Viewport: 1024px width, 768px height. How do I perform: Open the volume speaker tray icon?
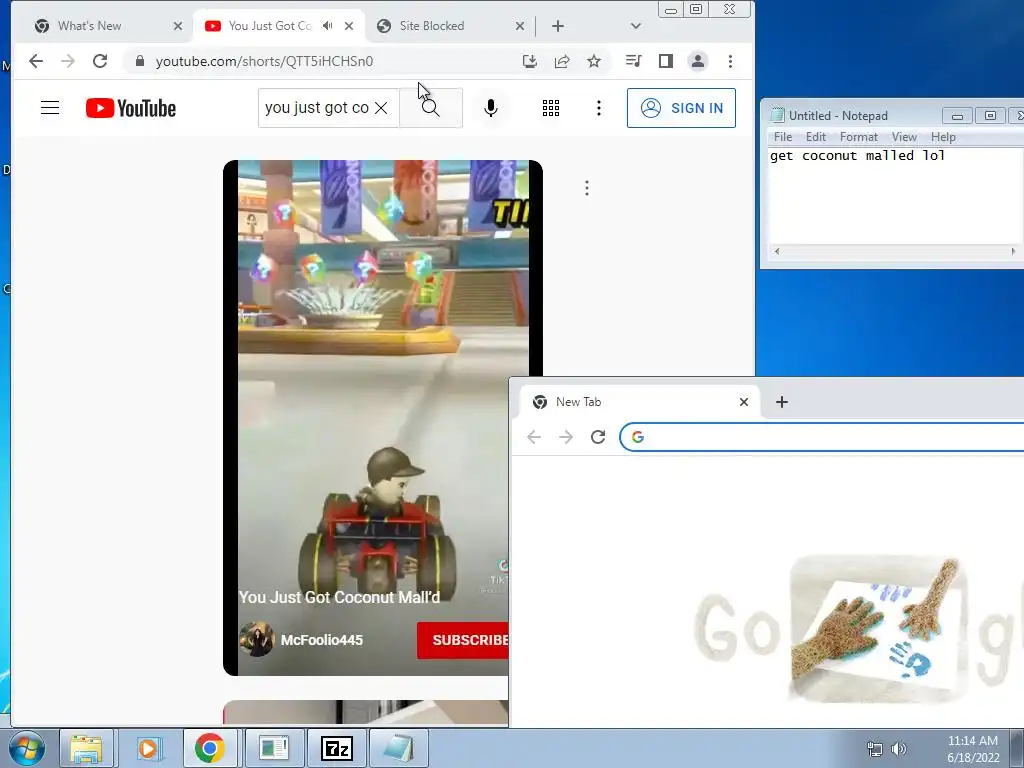pyautogui.click(x=899, y=748)
